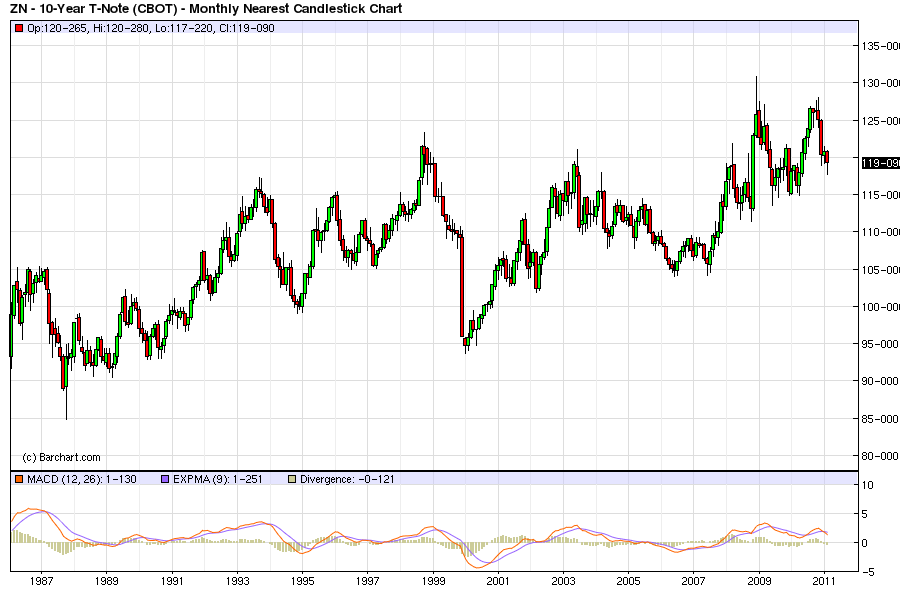Click the purple EXPMA legend swatch
900x612 pixels.
(x=165, y=479)
